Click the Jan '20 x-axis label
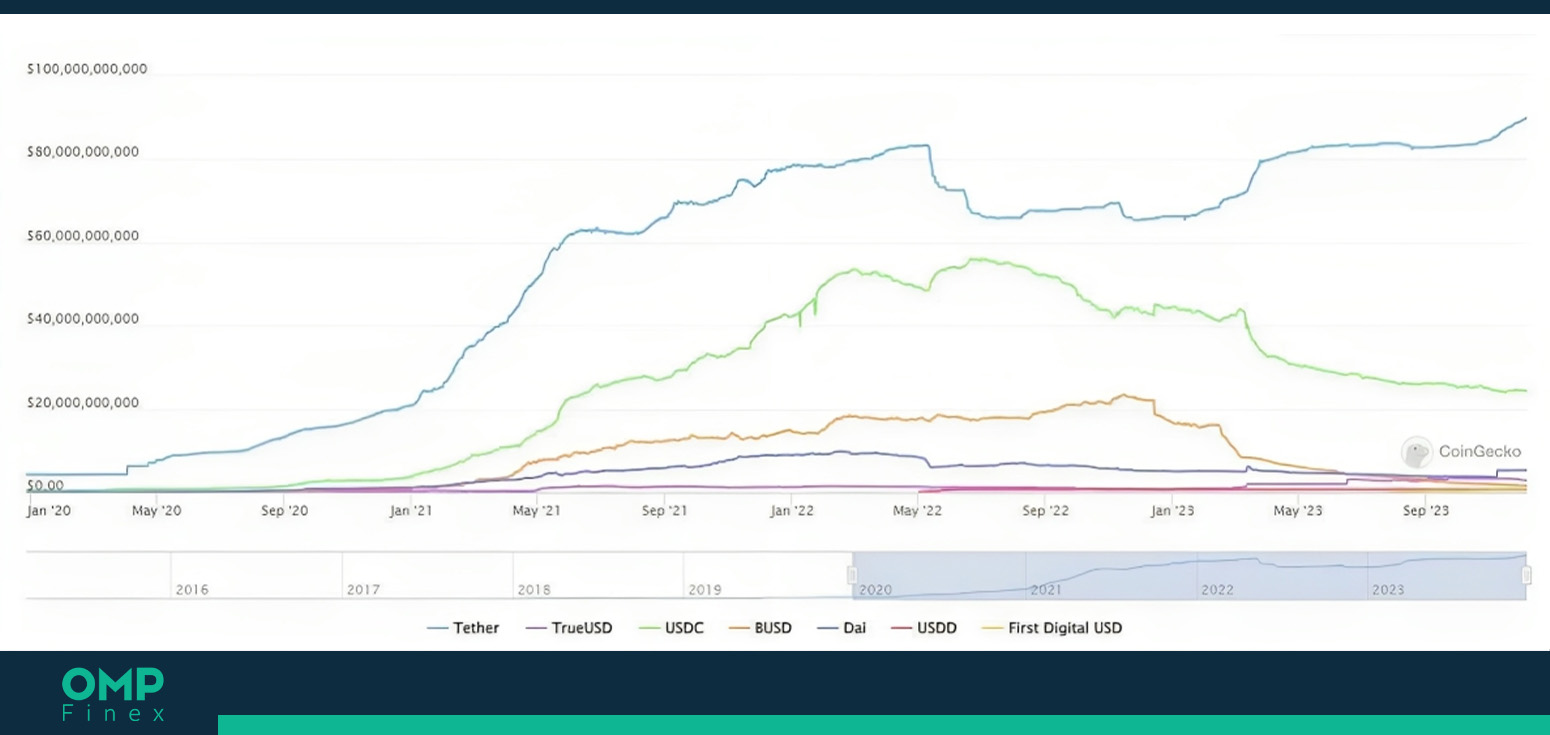1550x735 pixels. 49,510
